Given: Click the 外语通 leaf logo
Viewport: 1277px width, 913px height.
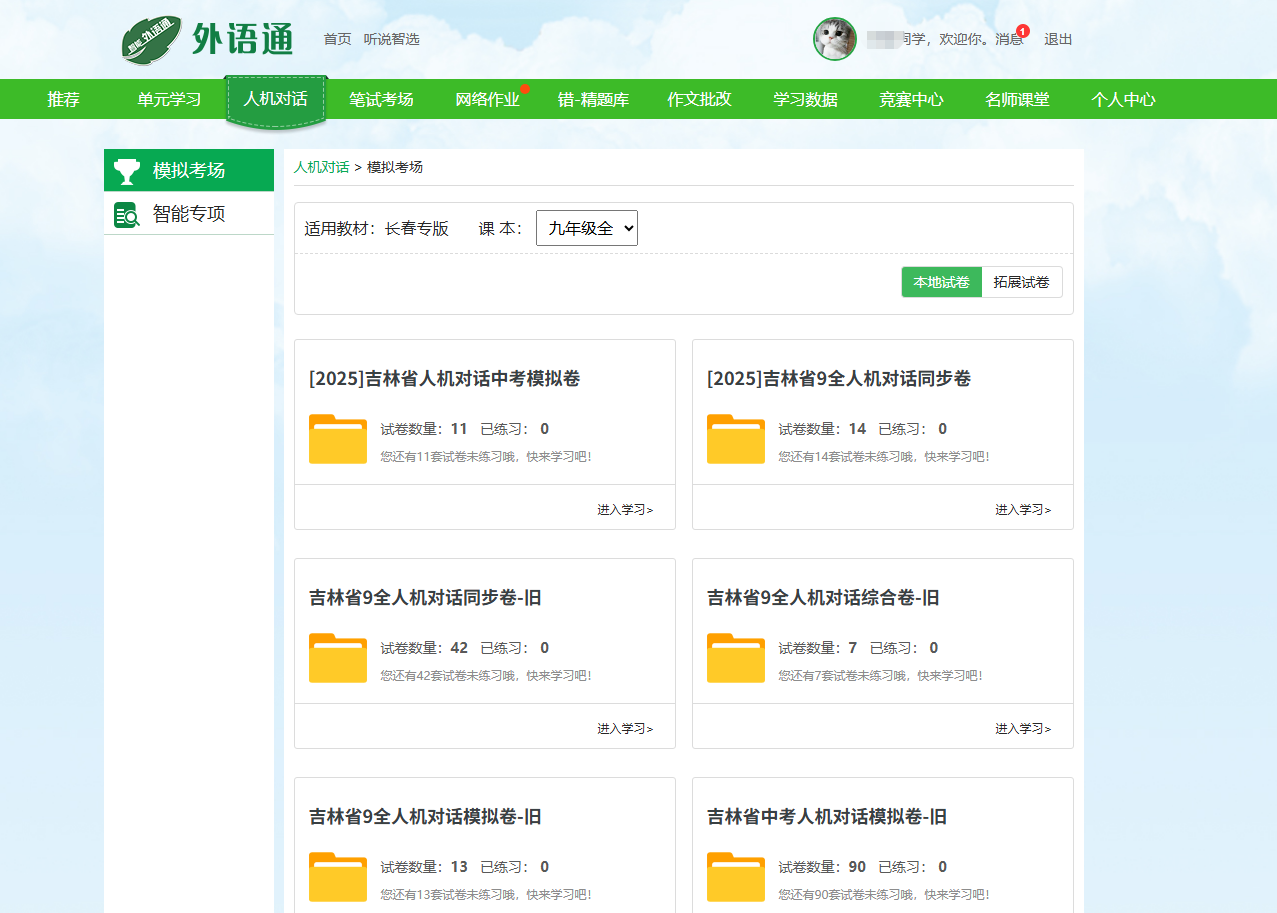Looking at the screenshot, I should click(x=152, y=40).
